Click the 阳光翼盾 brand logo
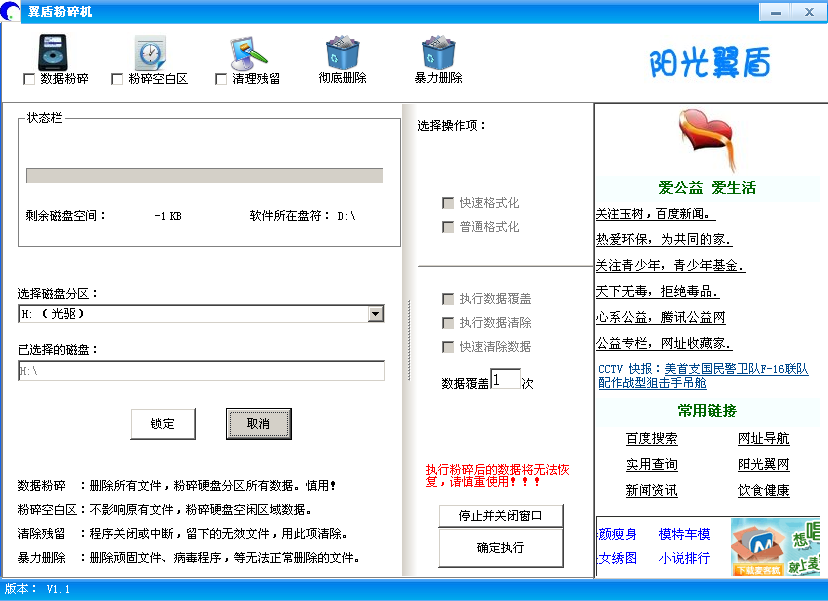The width and height of the screenshot is (828, 601). pos(710,62)
